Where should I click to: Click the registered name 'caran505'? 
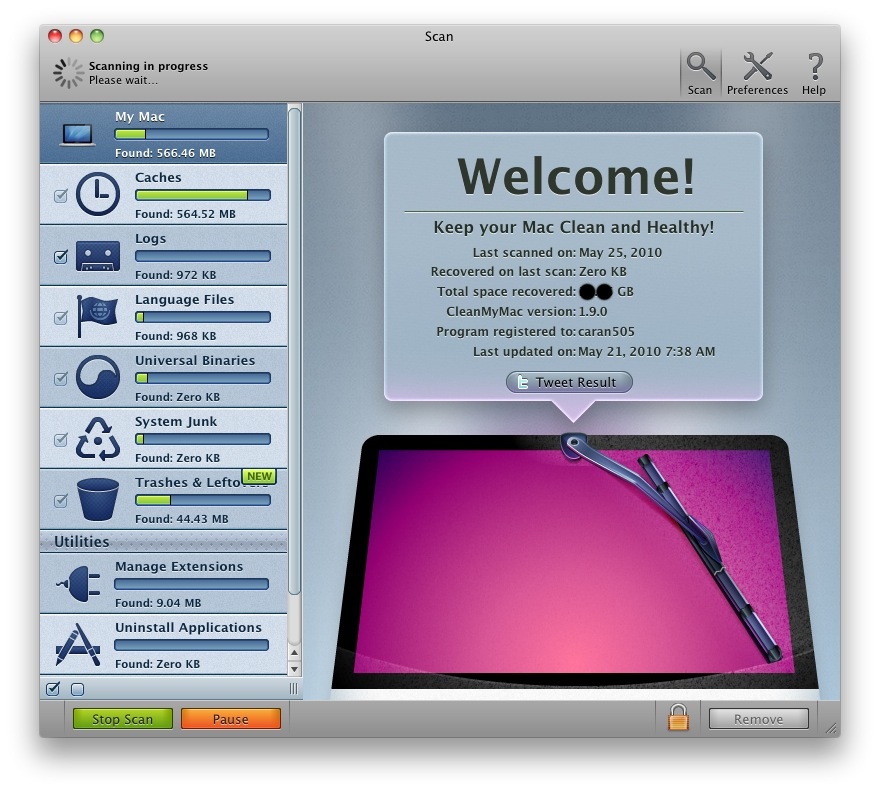[606, 331]
